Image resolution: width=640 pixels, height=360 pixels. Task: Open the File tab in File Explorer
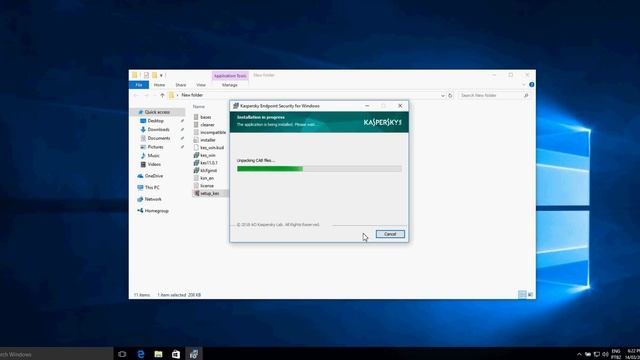[x=139, y=85]
